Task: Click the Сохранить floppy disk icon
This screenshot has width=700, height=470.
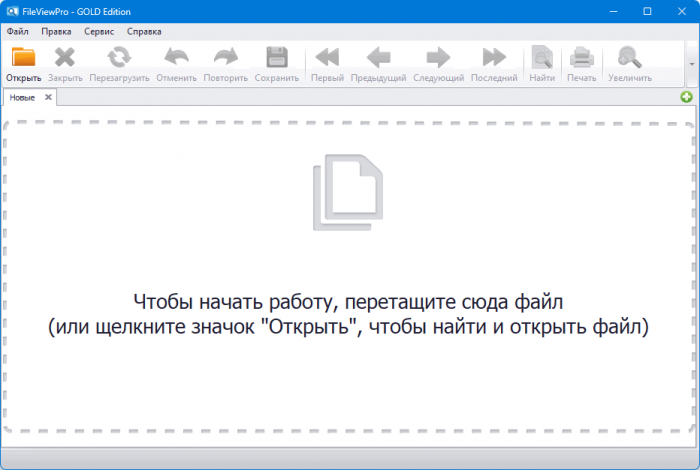Action: click(x=276, y=58)
